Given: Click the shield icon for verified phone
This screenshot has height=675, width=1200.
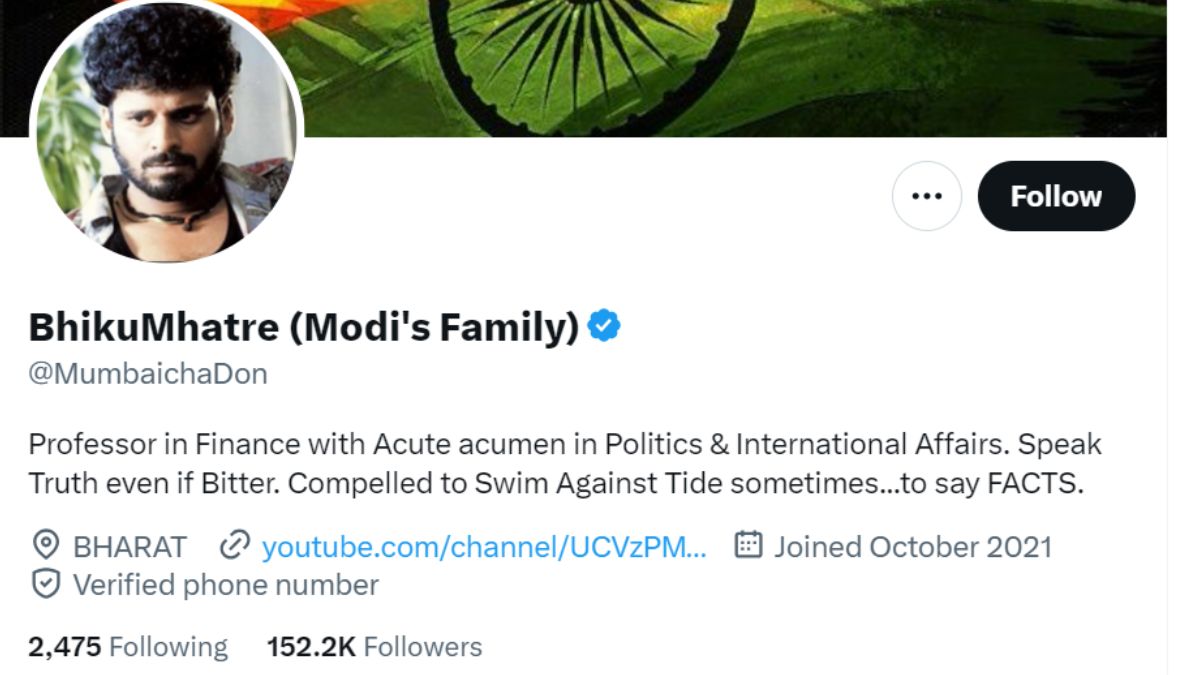Looking at the screenshot, I should coord(45,584).
